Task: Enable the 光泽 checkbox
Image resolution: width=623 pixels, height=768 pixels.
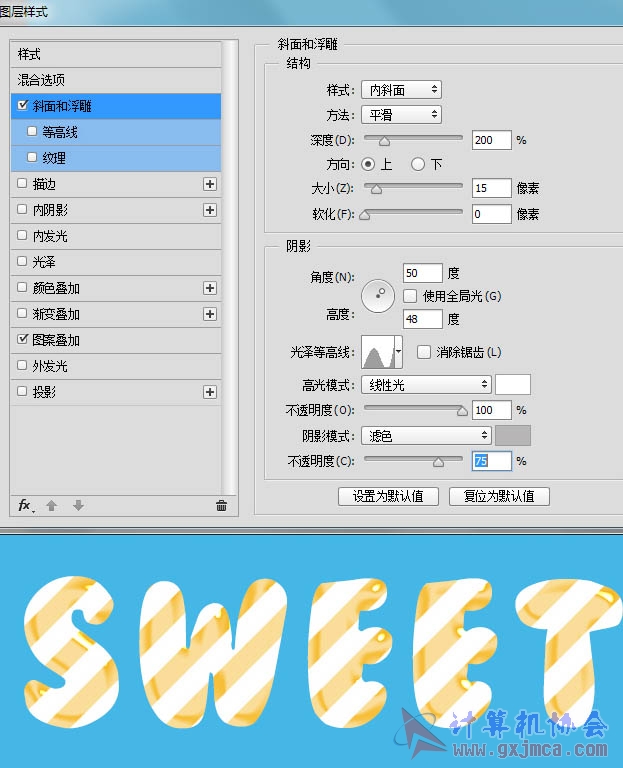Action: 22,261
